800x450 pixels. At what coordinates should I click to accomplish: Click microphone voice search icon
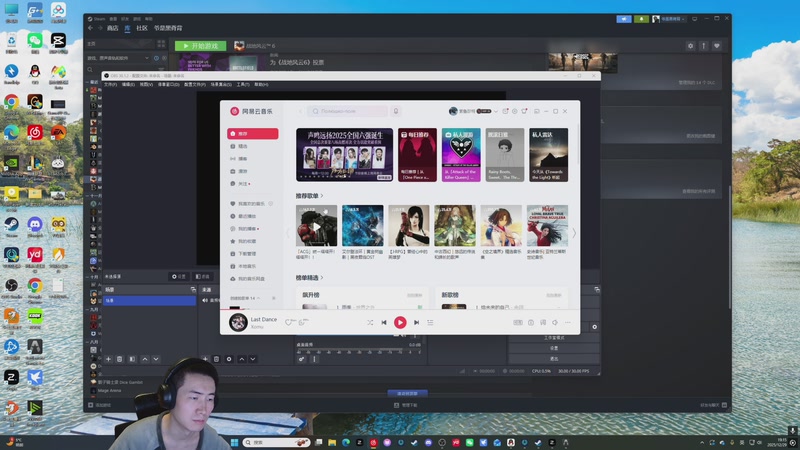coord(396,111)
